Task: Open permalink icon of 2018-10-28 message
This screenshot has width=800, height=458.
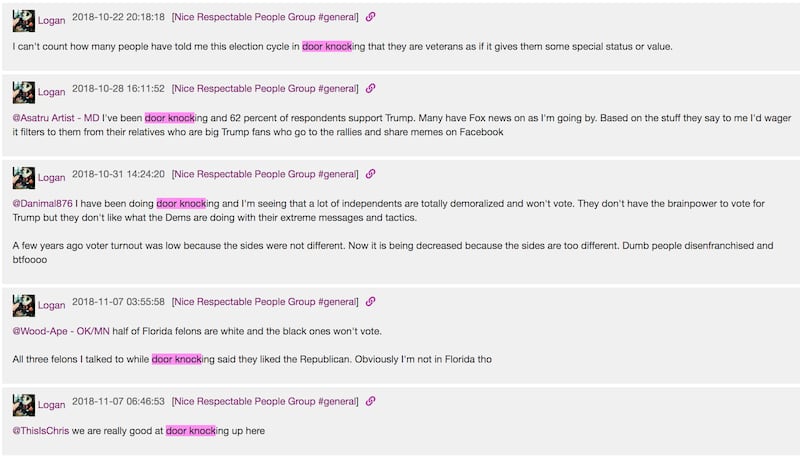Action: point(370,88)
